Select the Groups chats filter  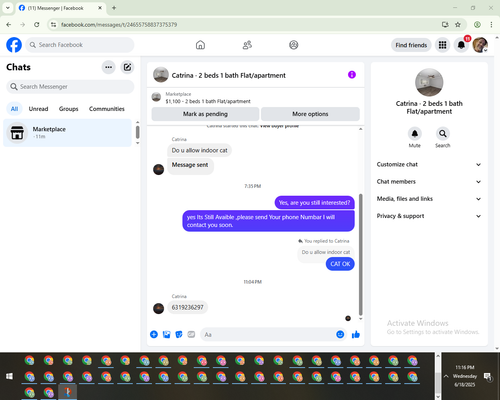click(68, 109)
